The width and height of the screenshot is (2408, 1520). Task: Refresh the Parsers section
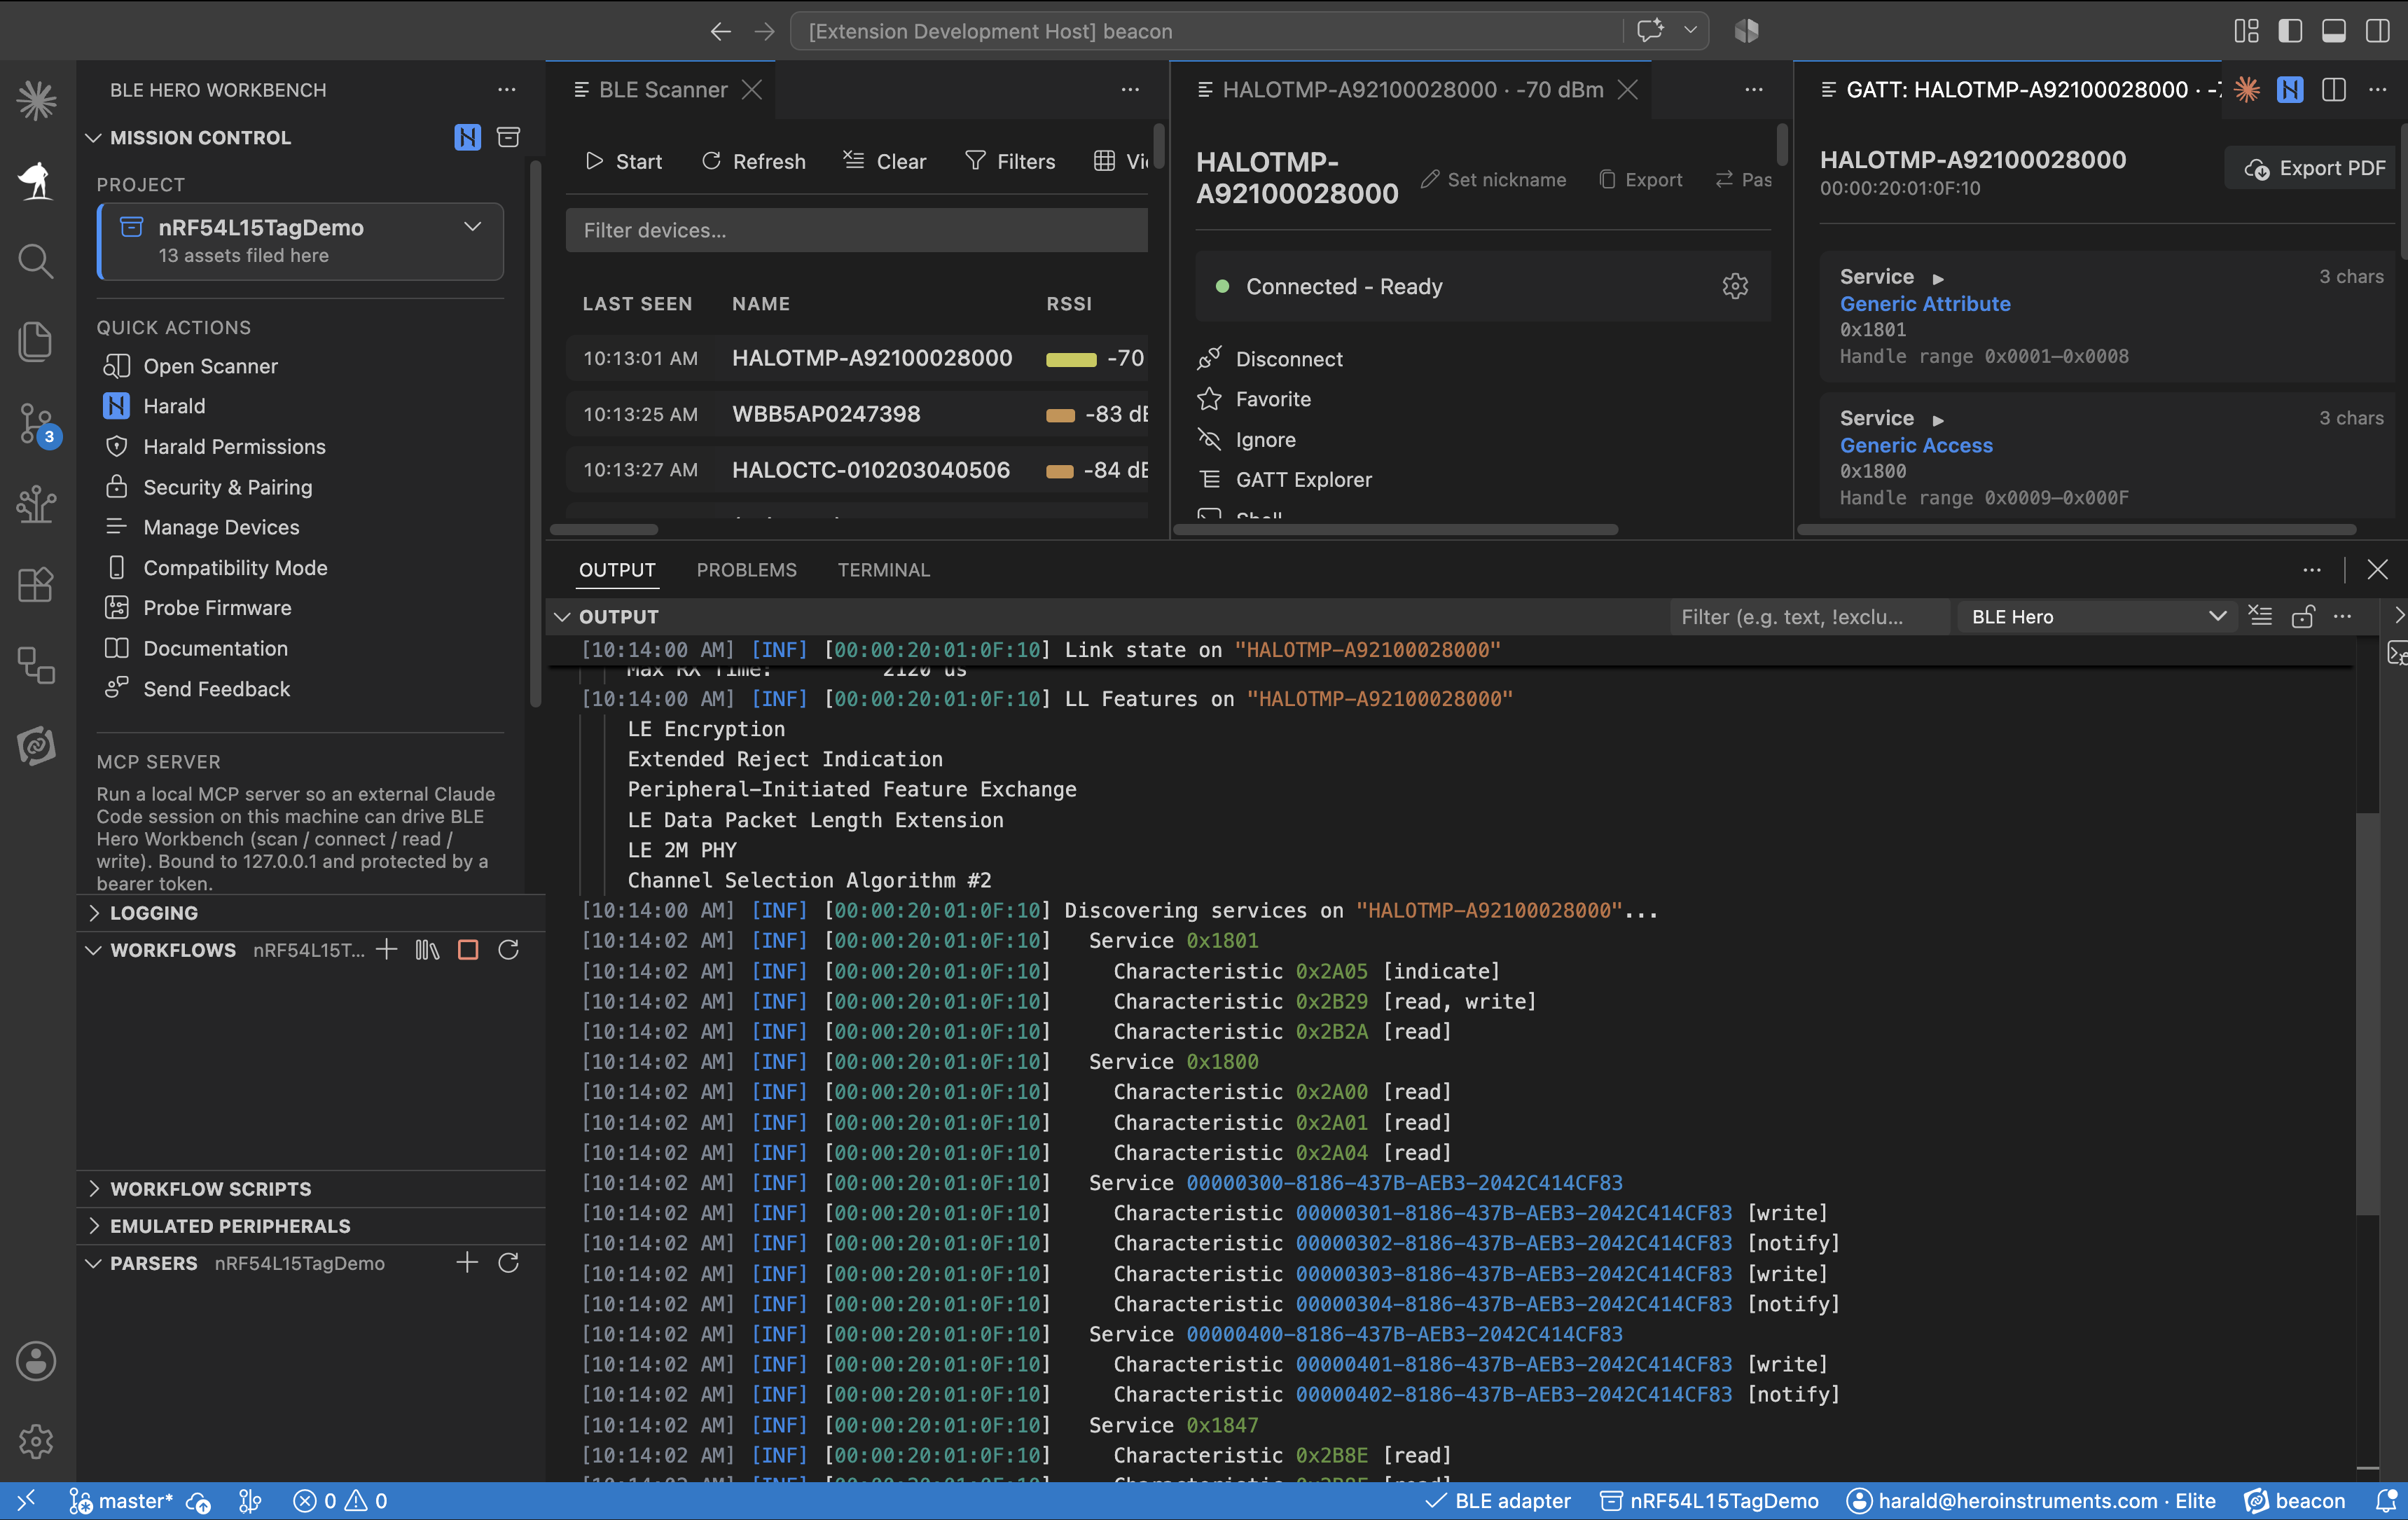(508, 1263)
